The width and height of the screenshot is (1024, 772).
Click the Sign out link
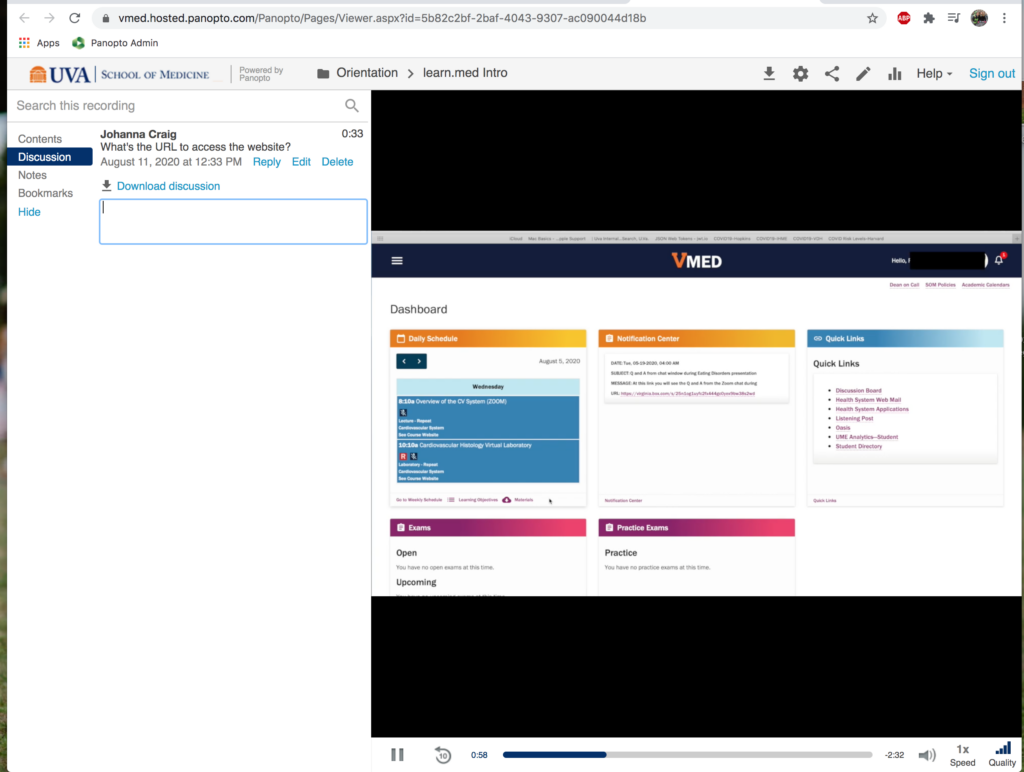tap(991, 74)
